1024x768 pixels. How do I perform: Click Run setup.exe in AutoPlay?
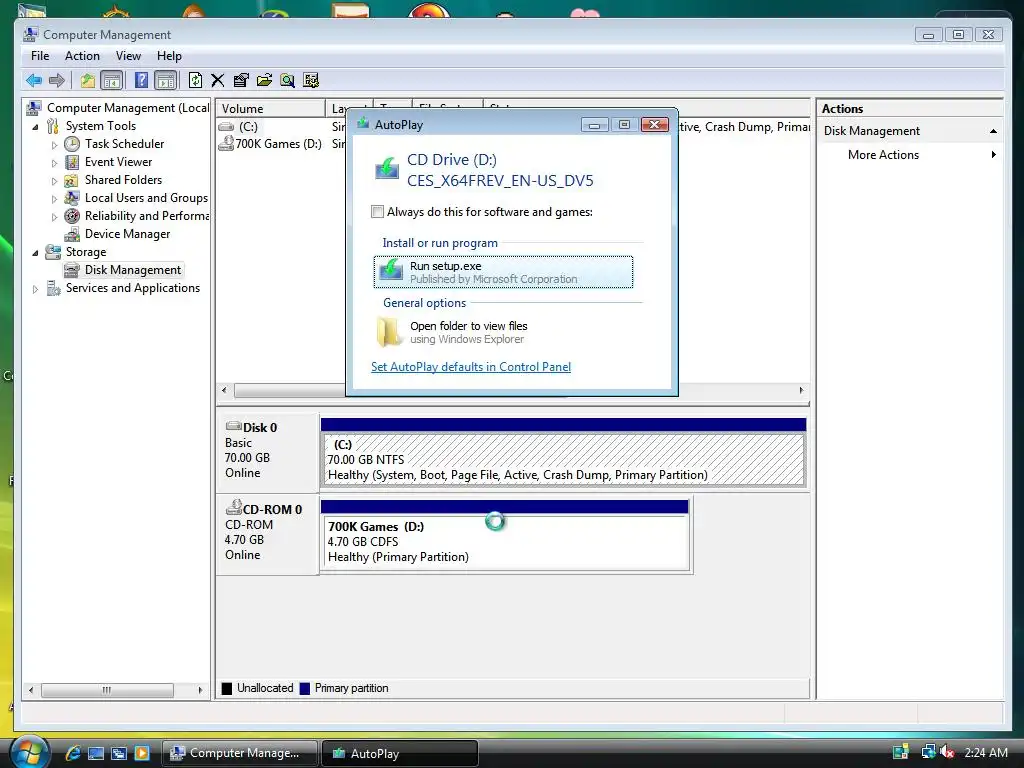pyautogui.click(x=503, y=272)
